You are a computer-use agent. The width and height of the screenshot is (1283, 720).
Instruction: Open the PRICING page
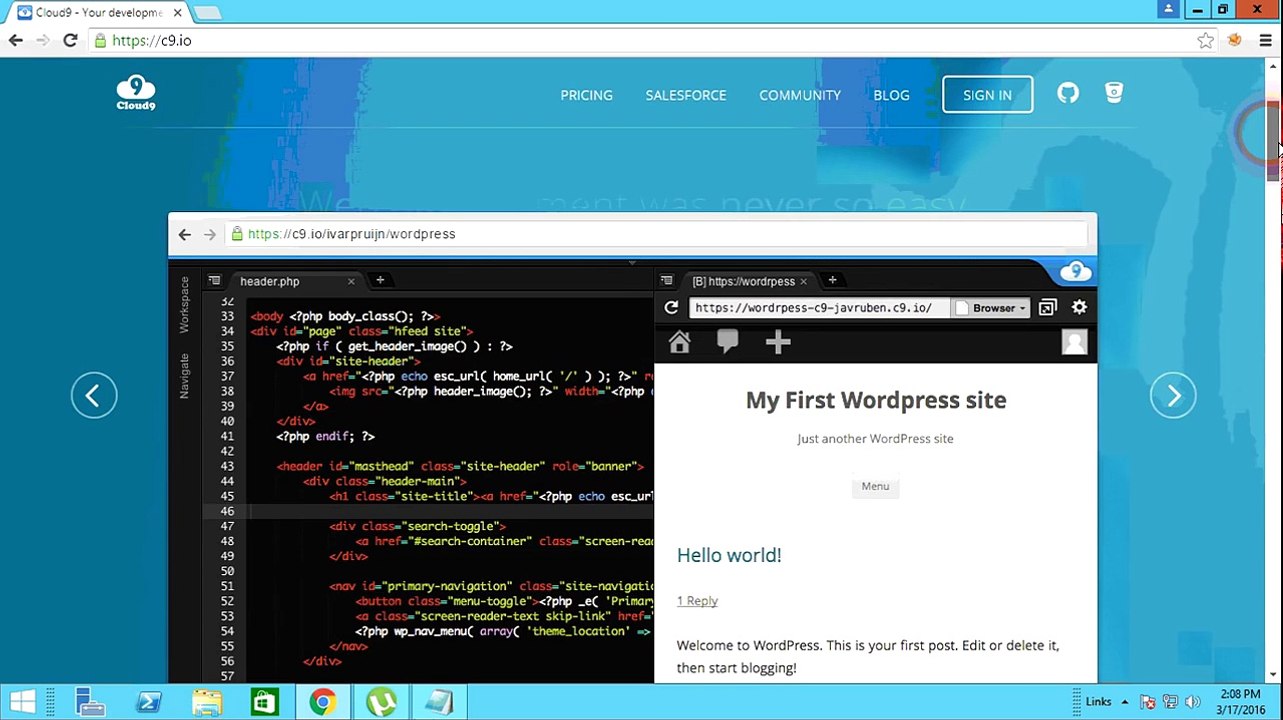tap(586, 95)
